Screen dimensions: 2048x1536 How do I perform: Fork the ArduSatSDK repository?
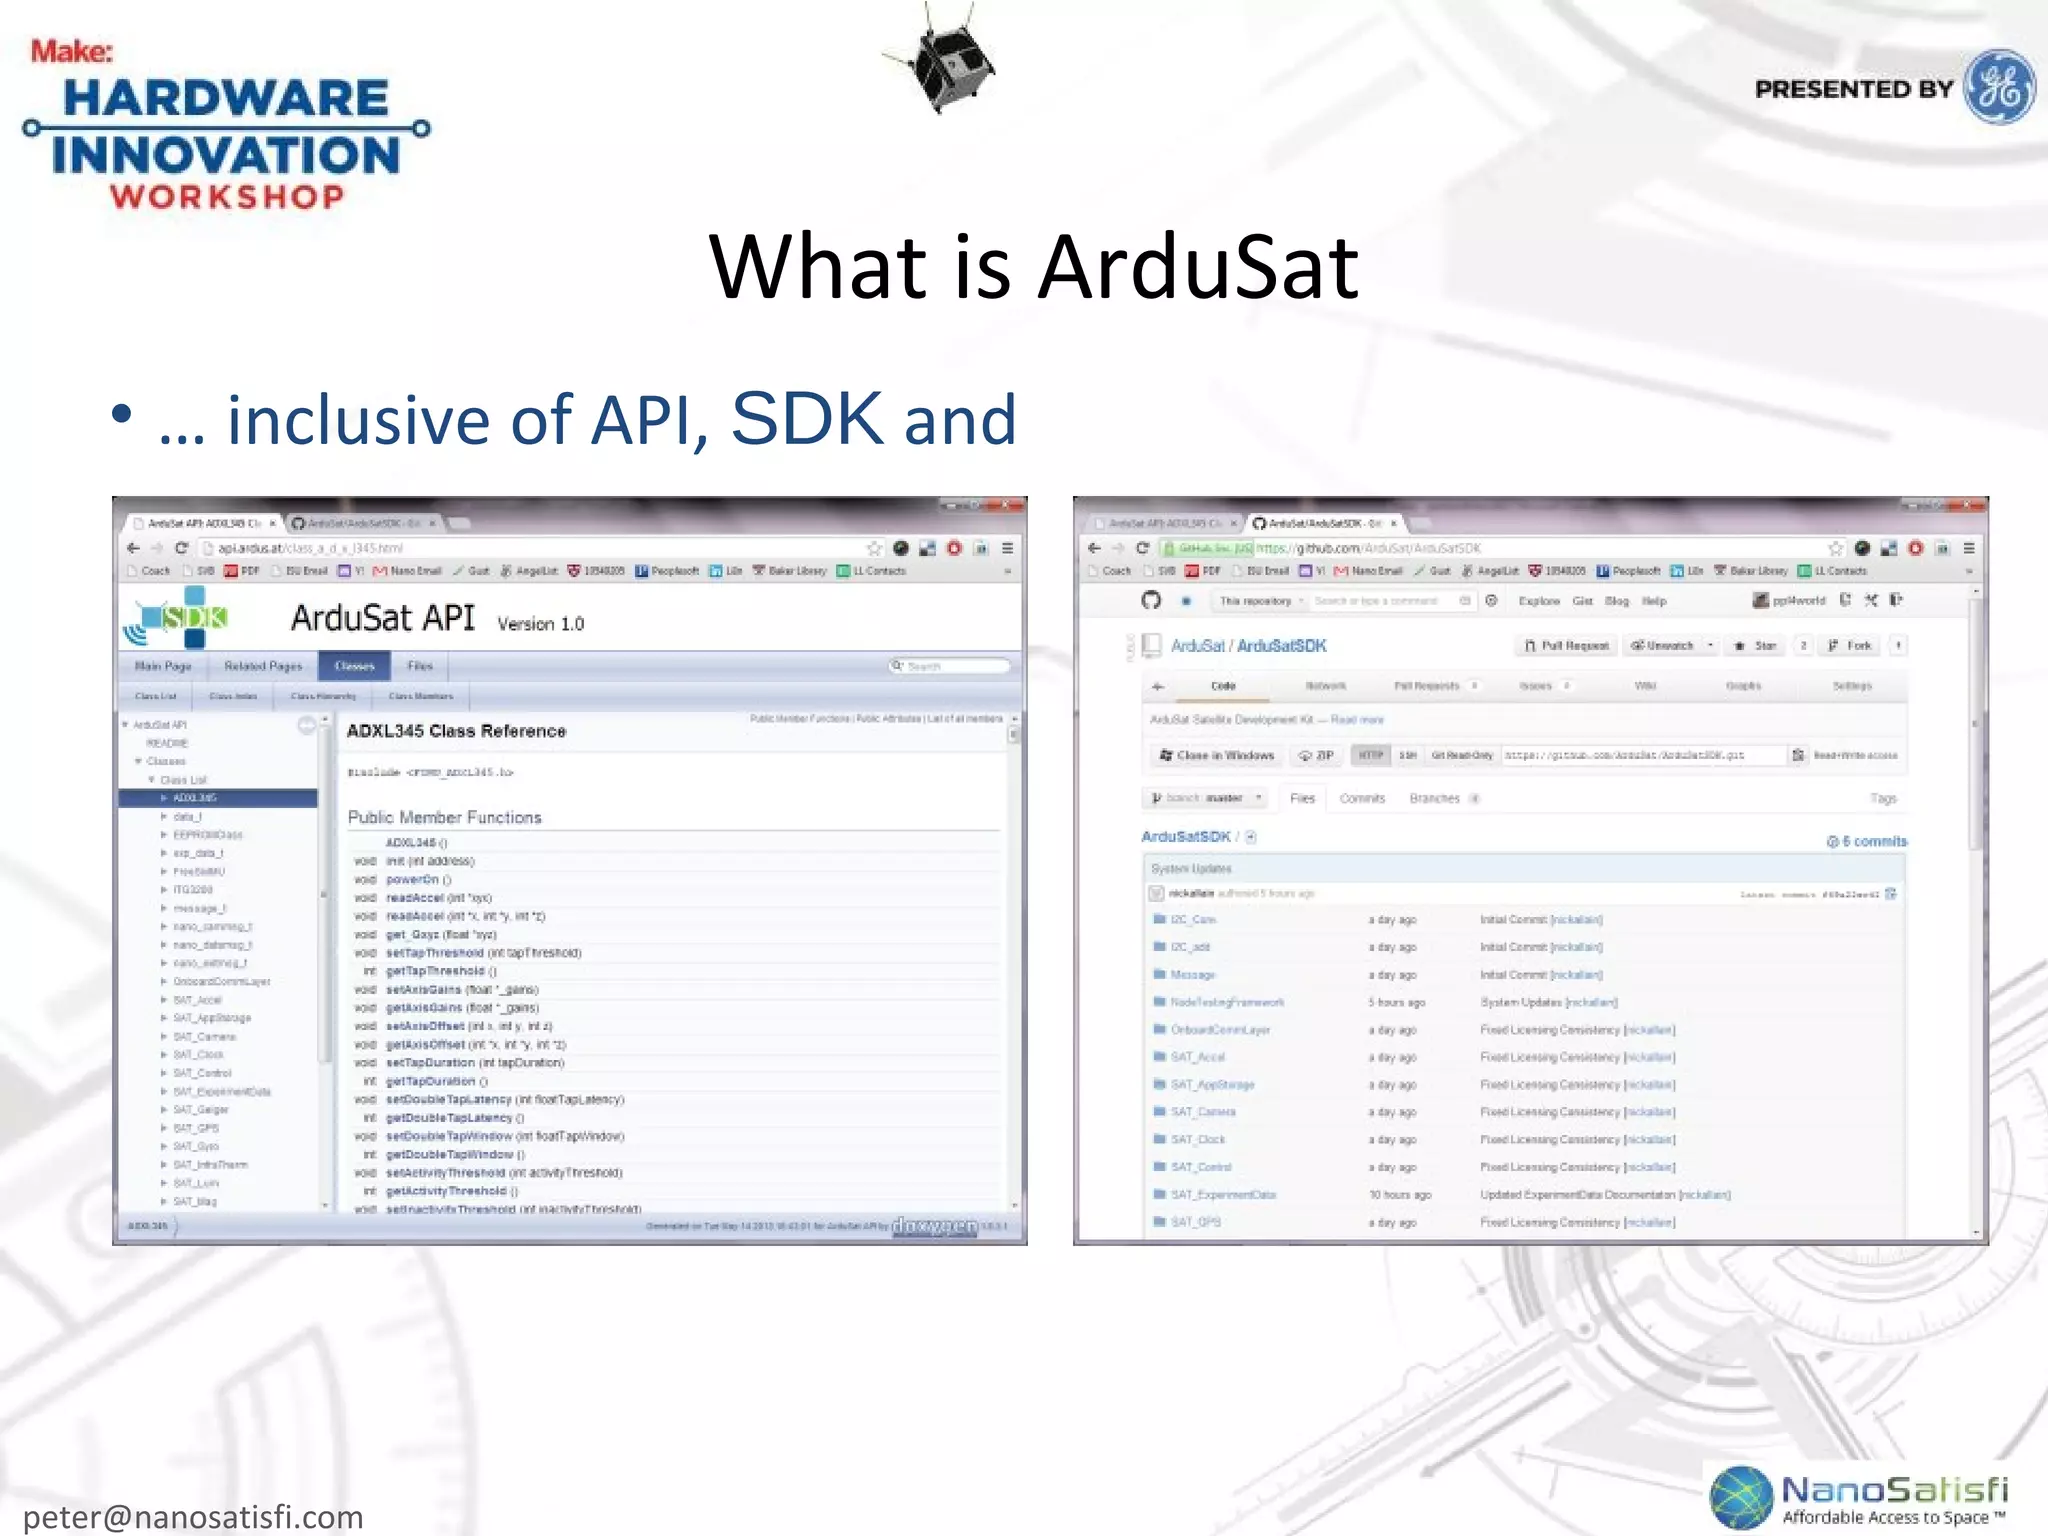(1849, 646)
